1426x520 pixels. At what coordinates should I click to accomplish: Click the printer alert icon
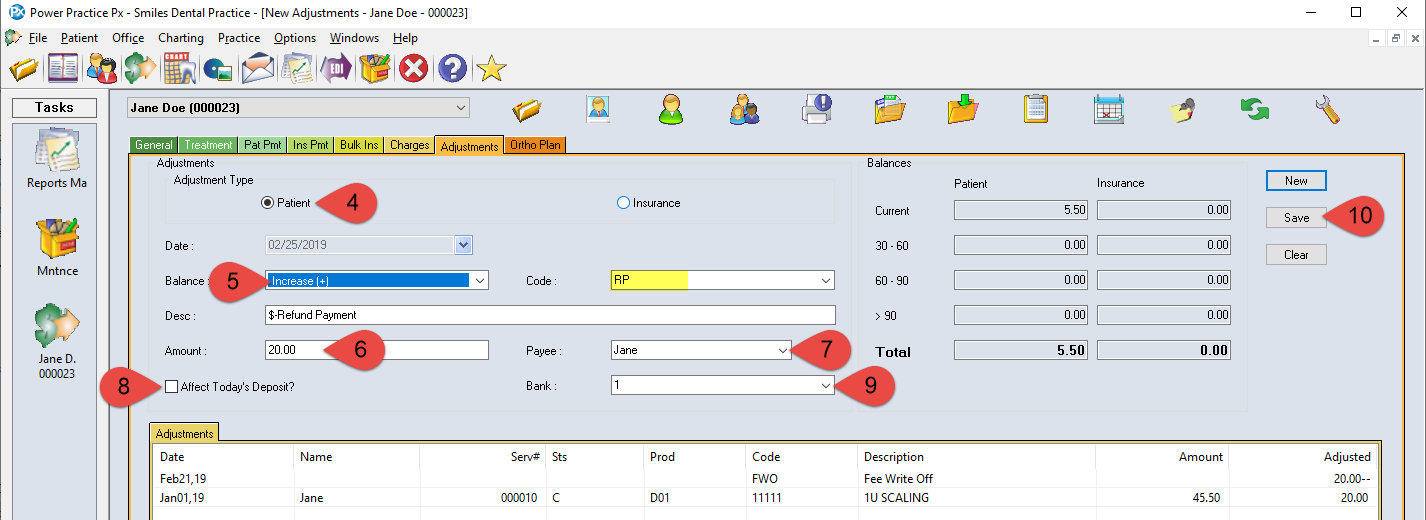click(x=817, y=109)
